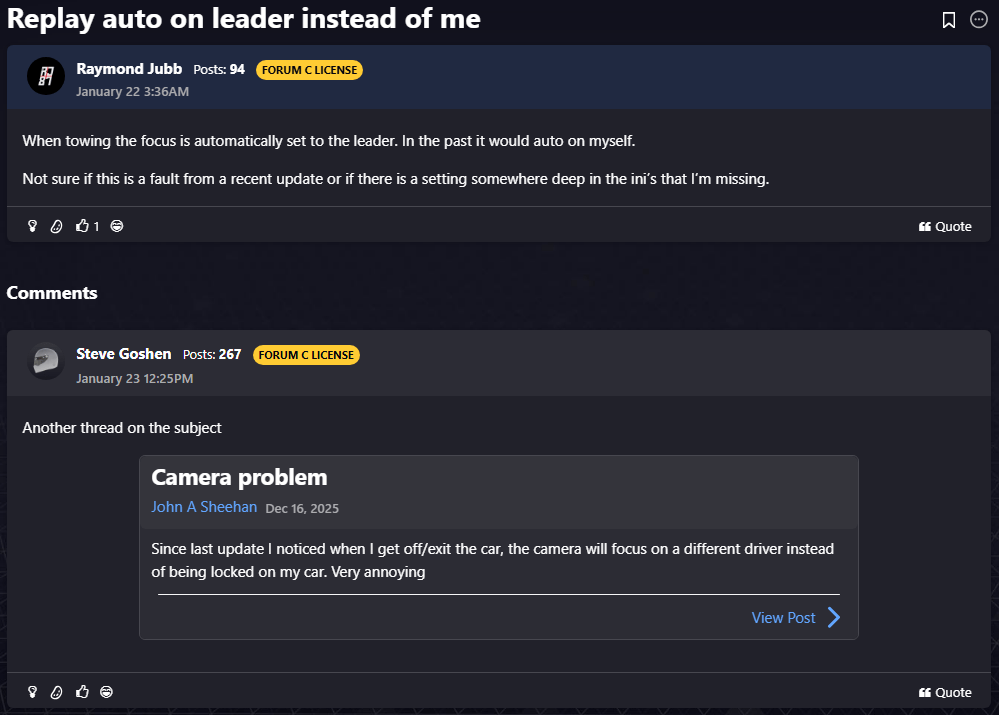Open Raymond Jubb's avatar
Screen dimensions: 999x715
point(46,76)
